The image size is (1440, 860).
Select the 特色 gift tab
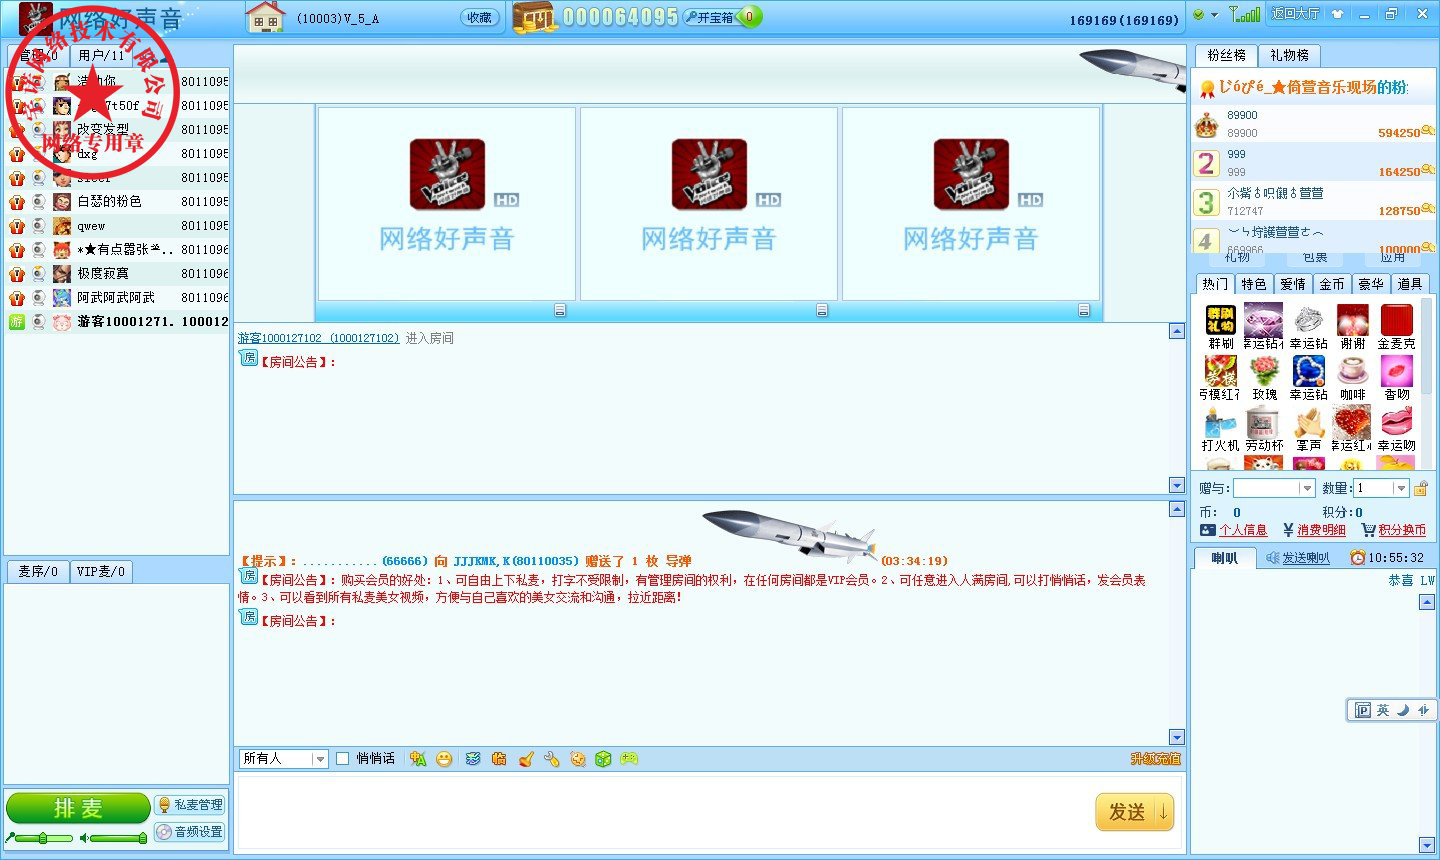tap(1254, 284)
